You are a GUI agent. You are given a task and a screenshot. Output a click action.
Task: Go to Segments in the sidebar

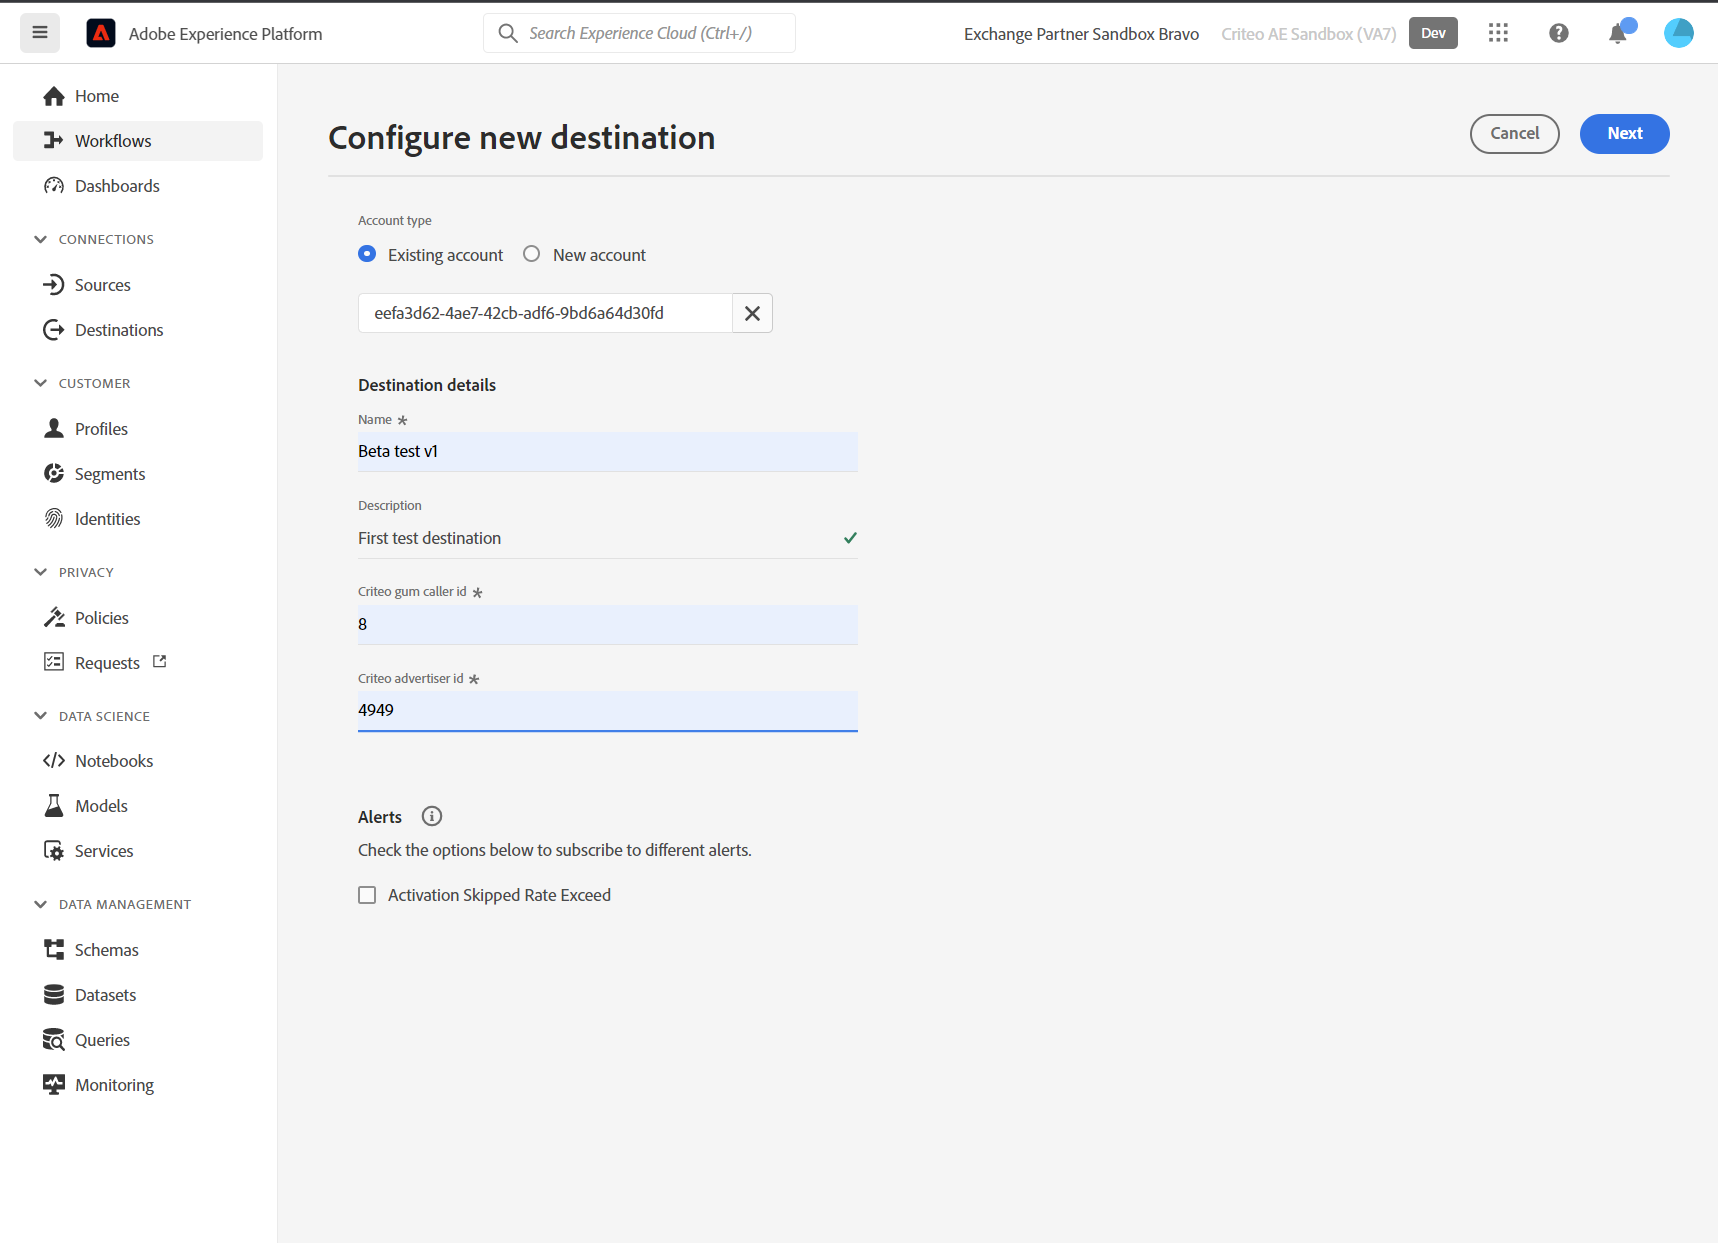point(109,474)
